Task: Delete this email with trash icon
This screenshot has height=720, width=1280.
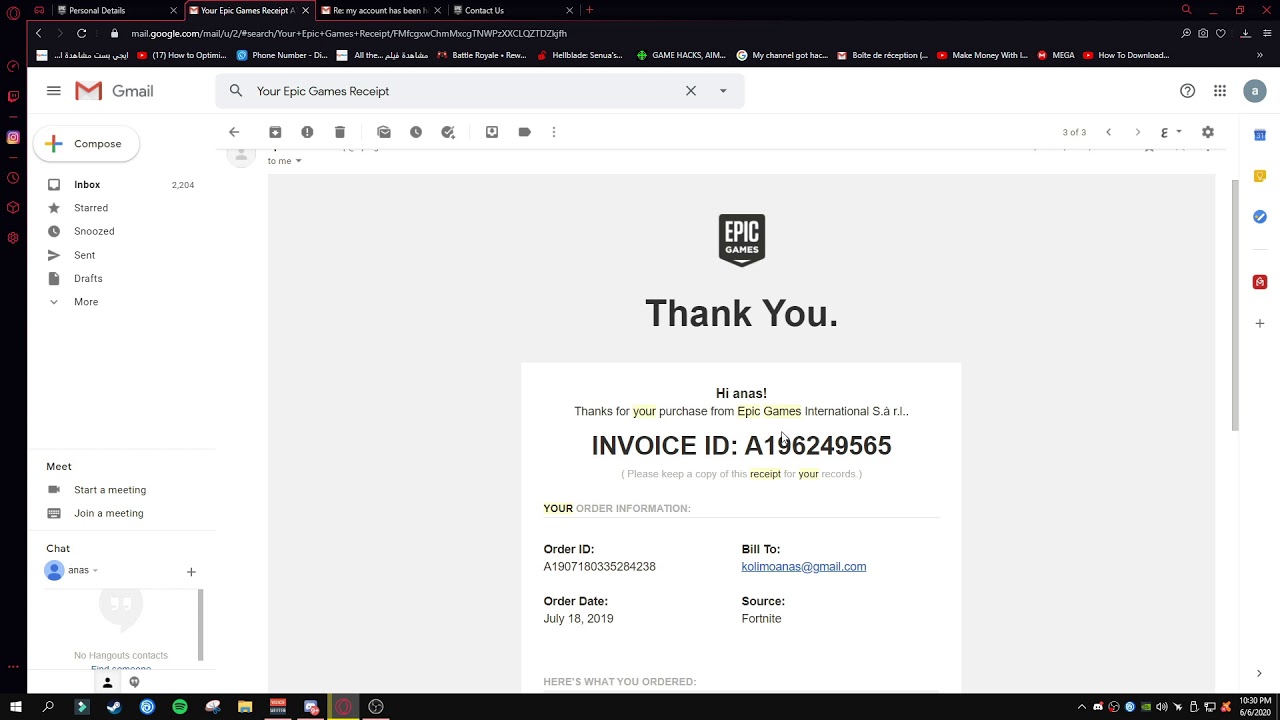Action: (340, 132)
